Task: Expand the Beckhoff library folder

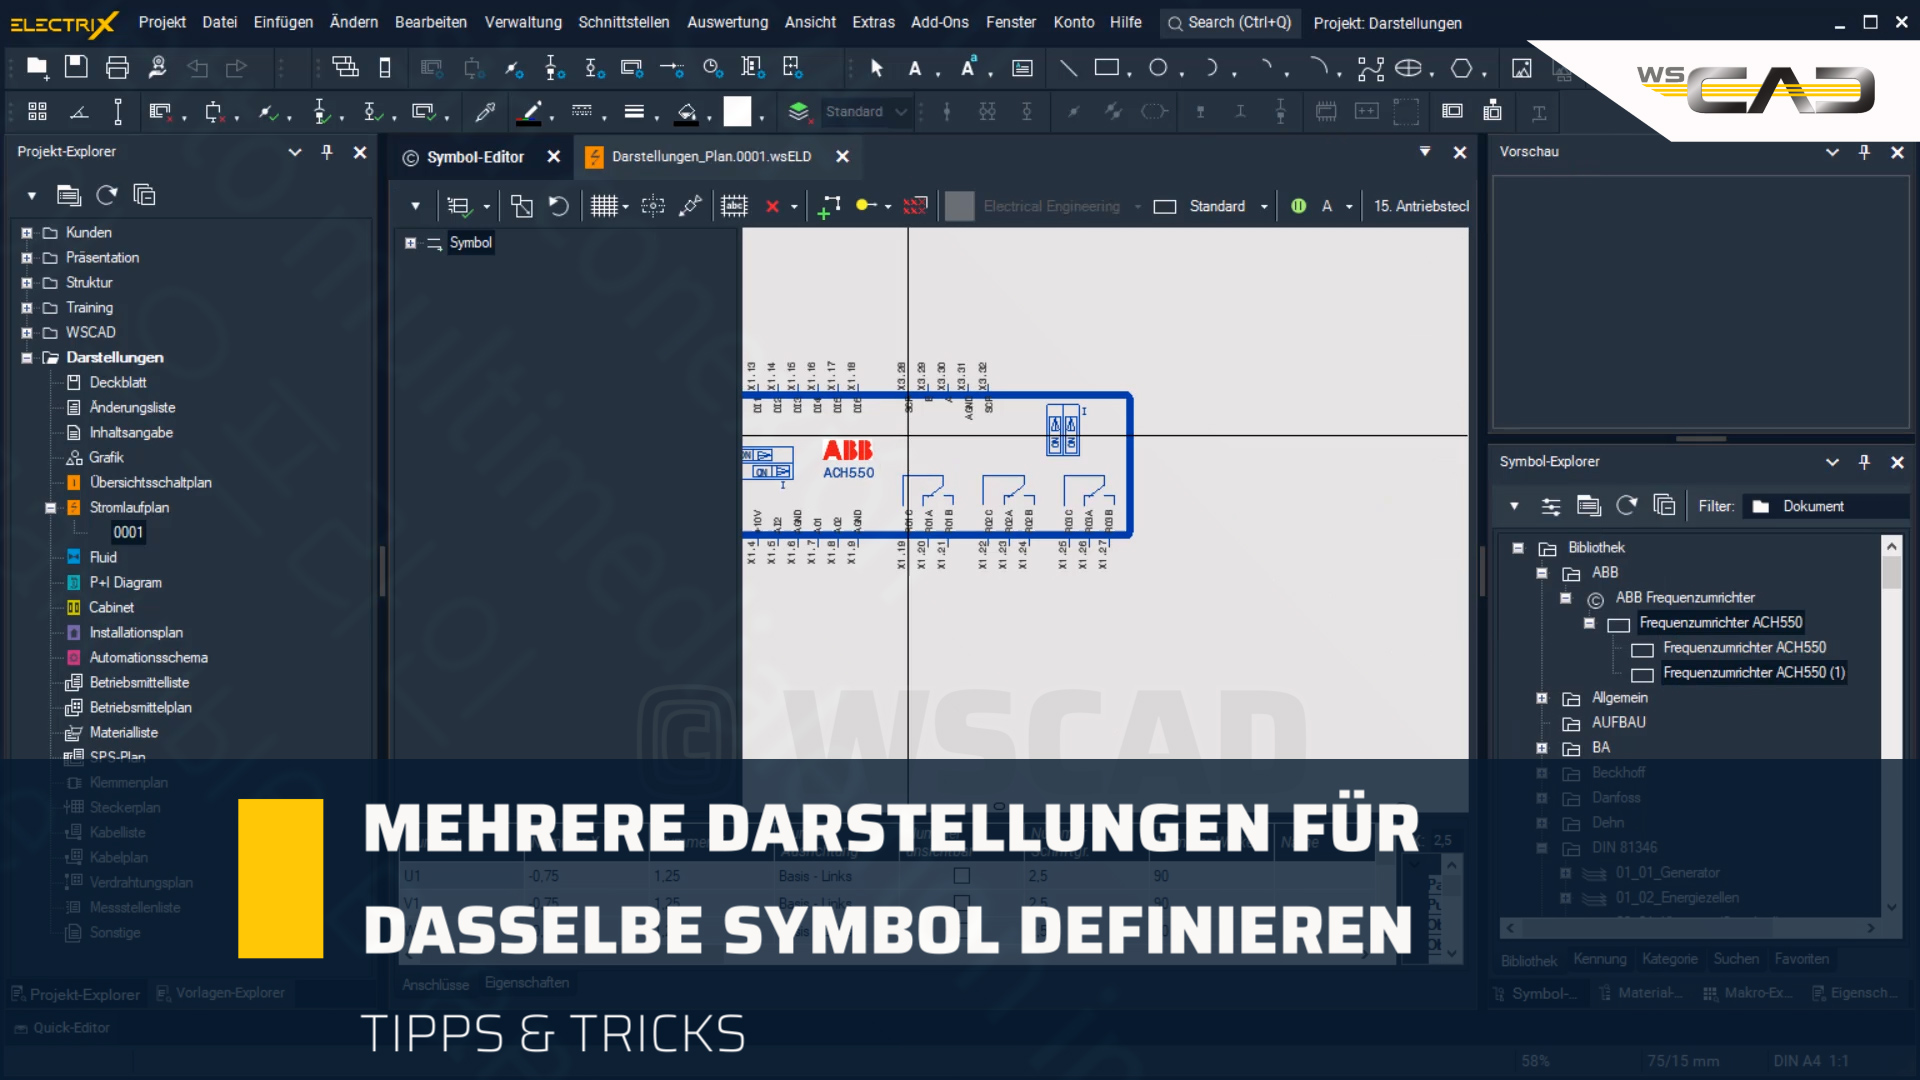Action: [1542, 772]
